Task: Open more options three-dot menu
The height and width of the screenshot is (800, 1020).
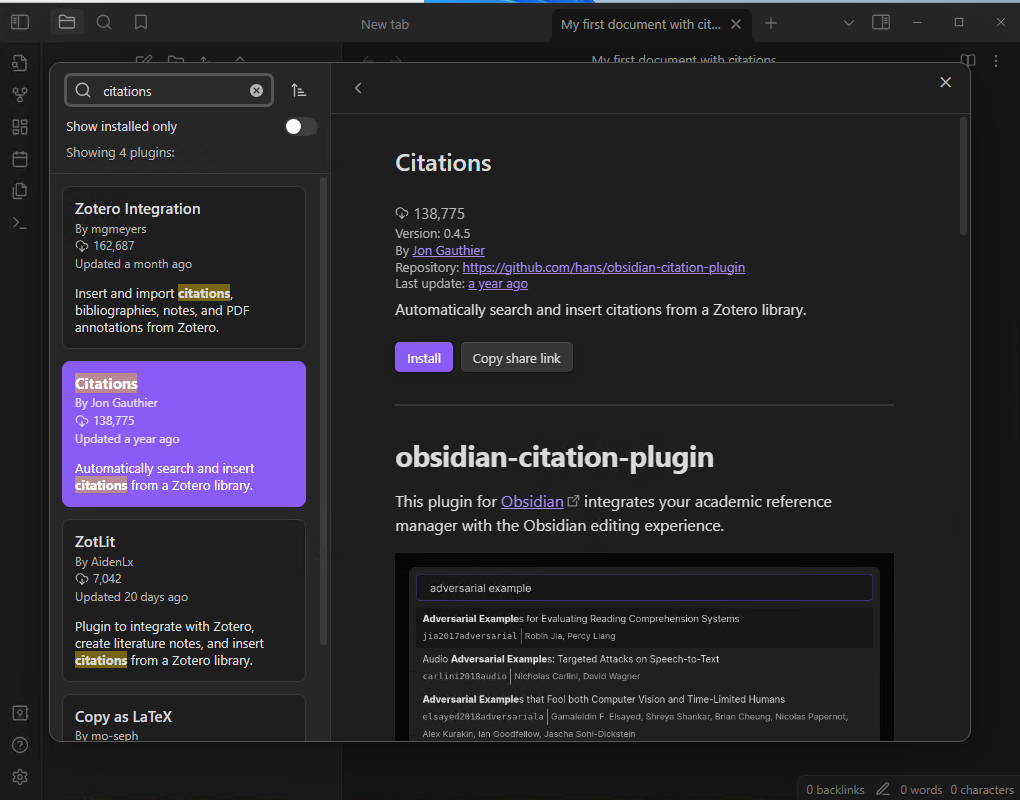Action: coord(996,60)
